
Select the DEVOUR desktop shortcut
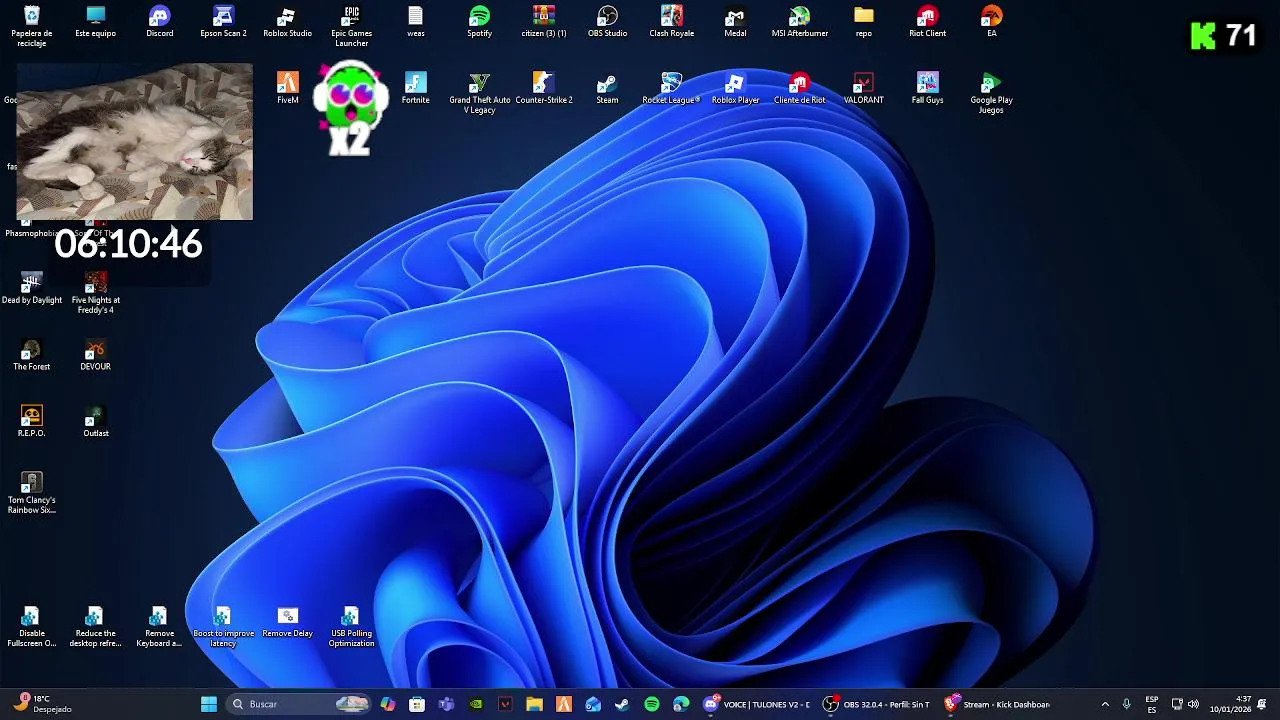point(96,355)
